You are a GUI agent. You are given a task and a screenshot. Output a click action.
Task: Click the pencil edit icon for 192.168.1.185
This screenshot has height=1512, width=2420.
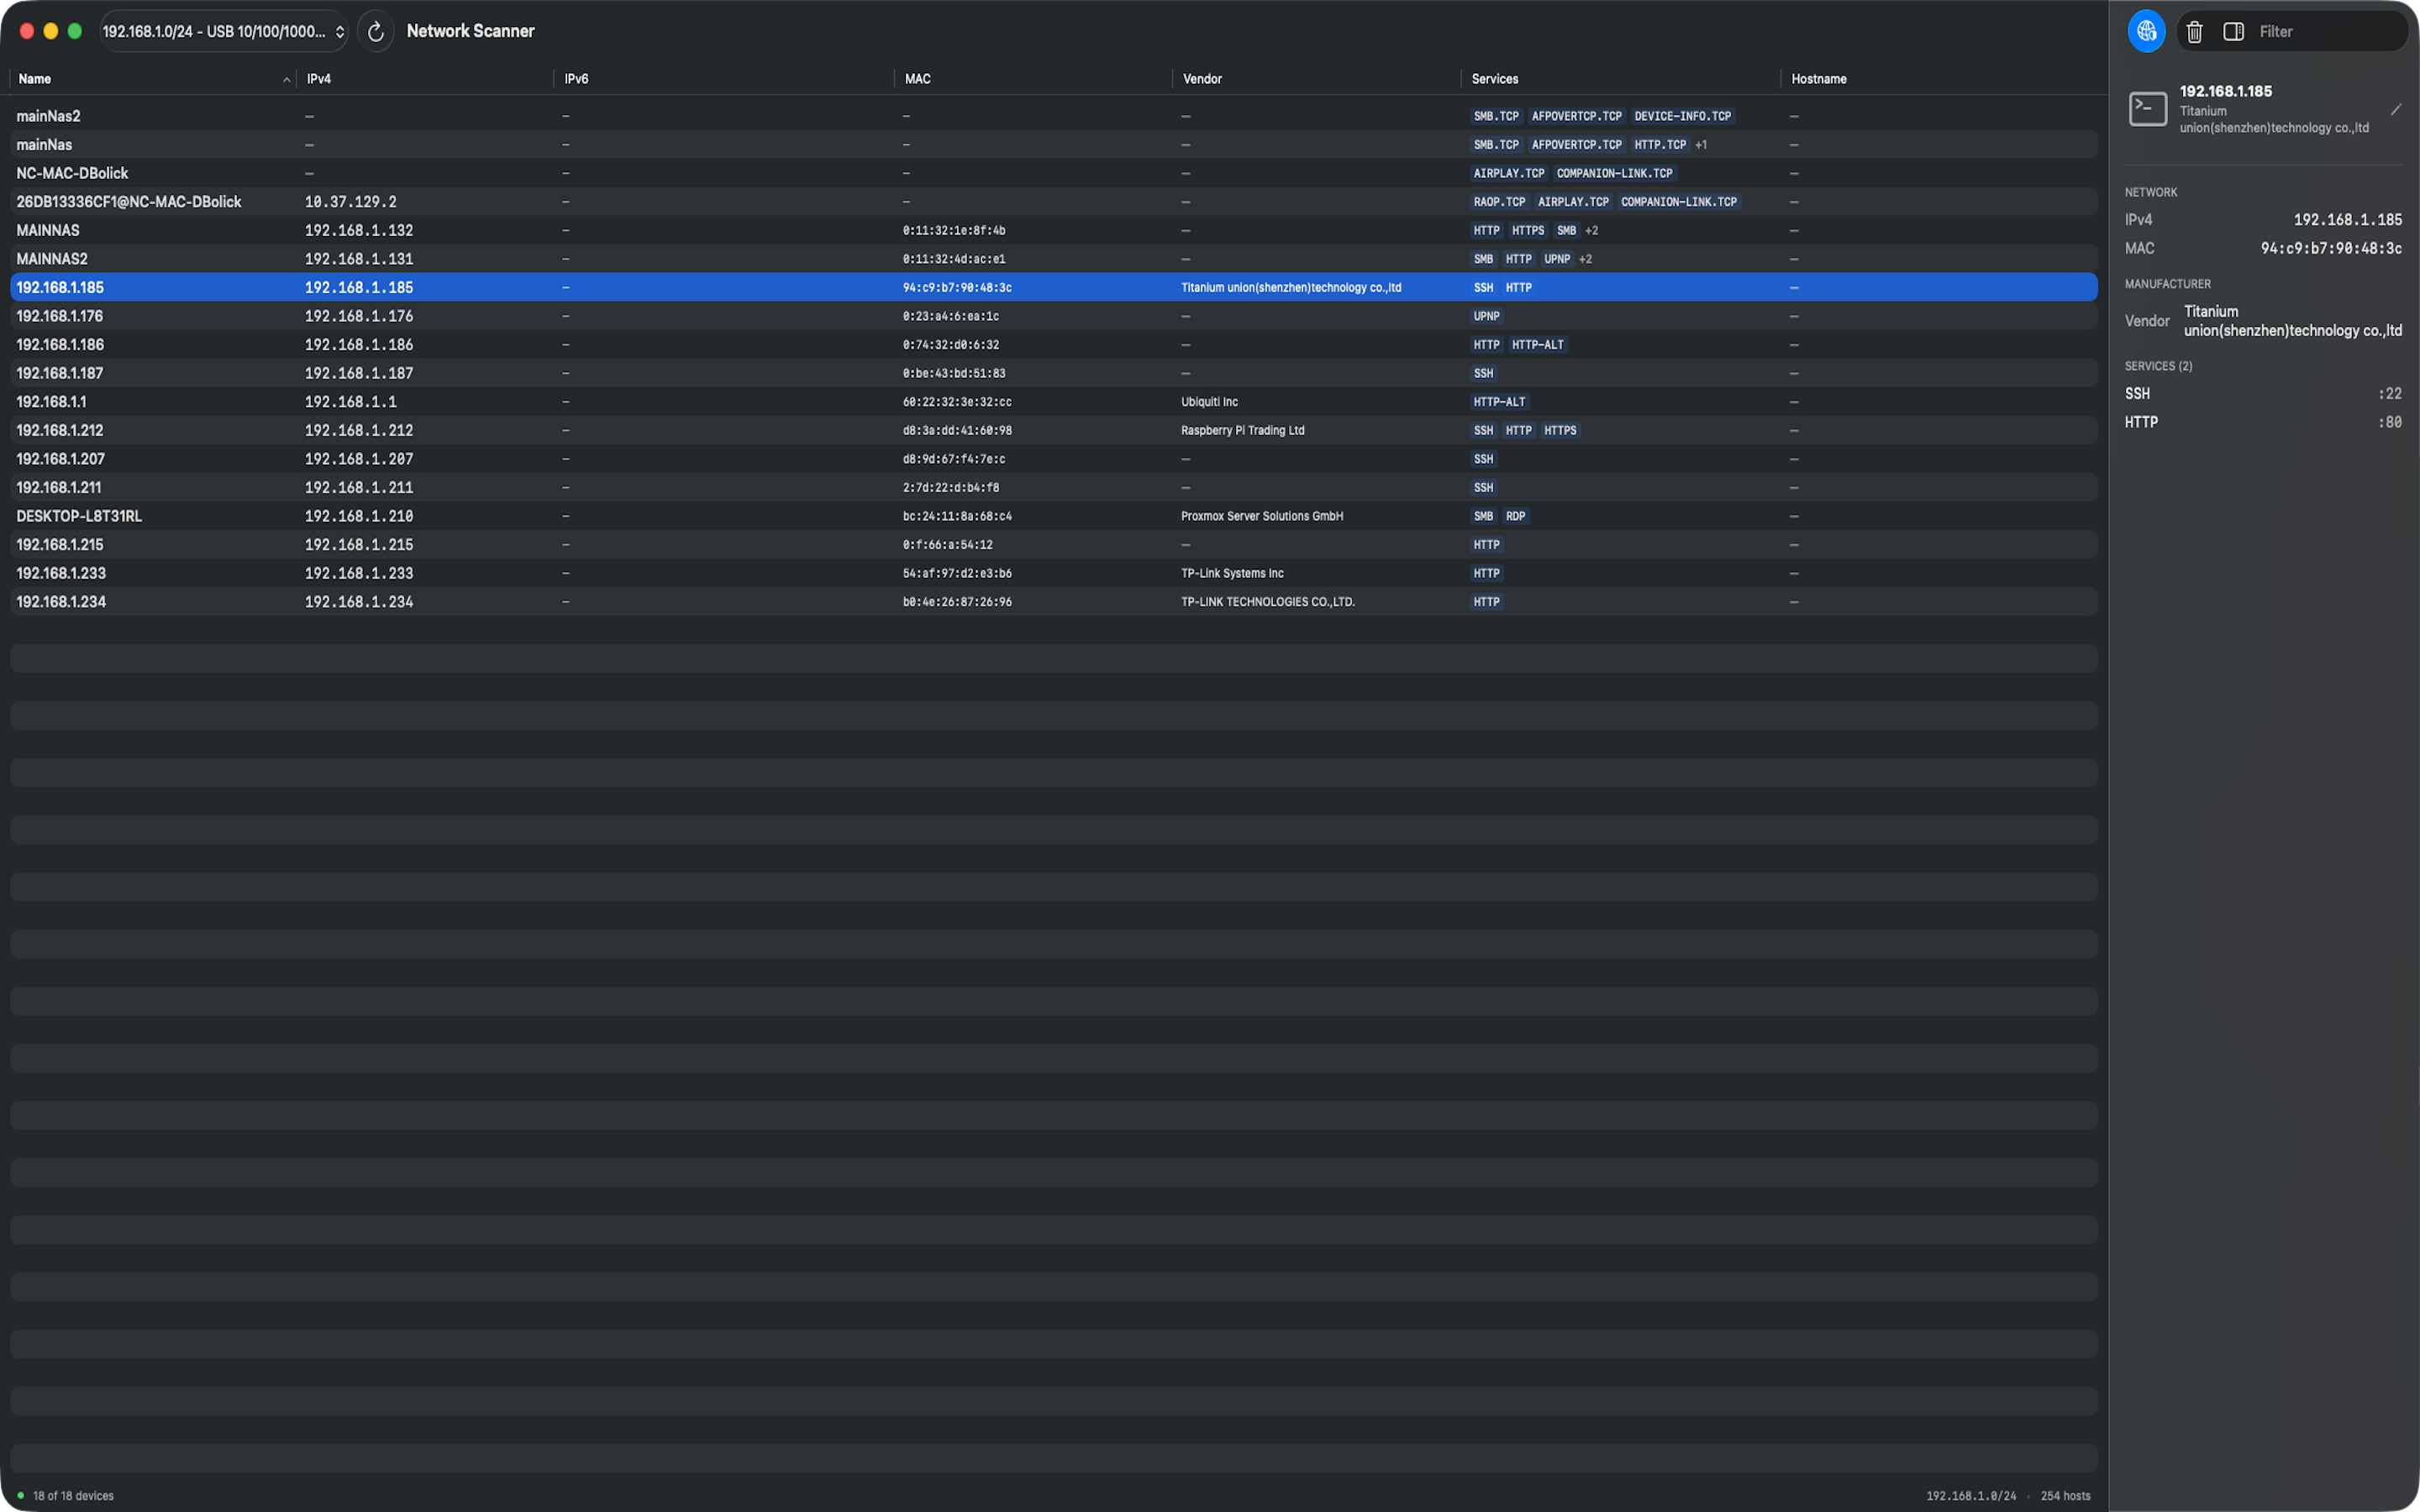pyautogui.click(x=2396, y=110)
